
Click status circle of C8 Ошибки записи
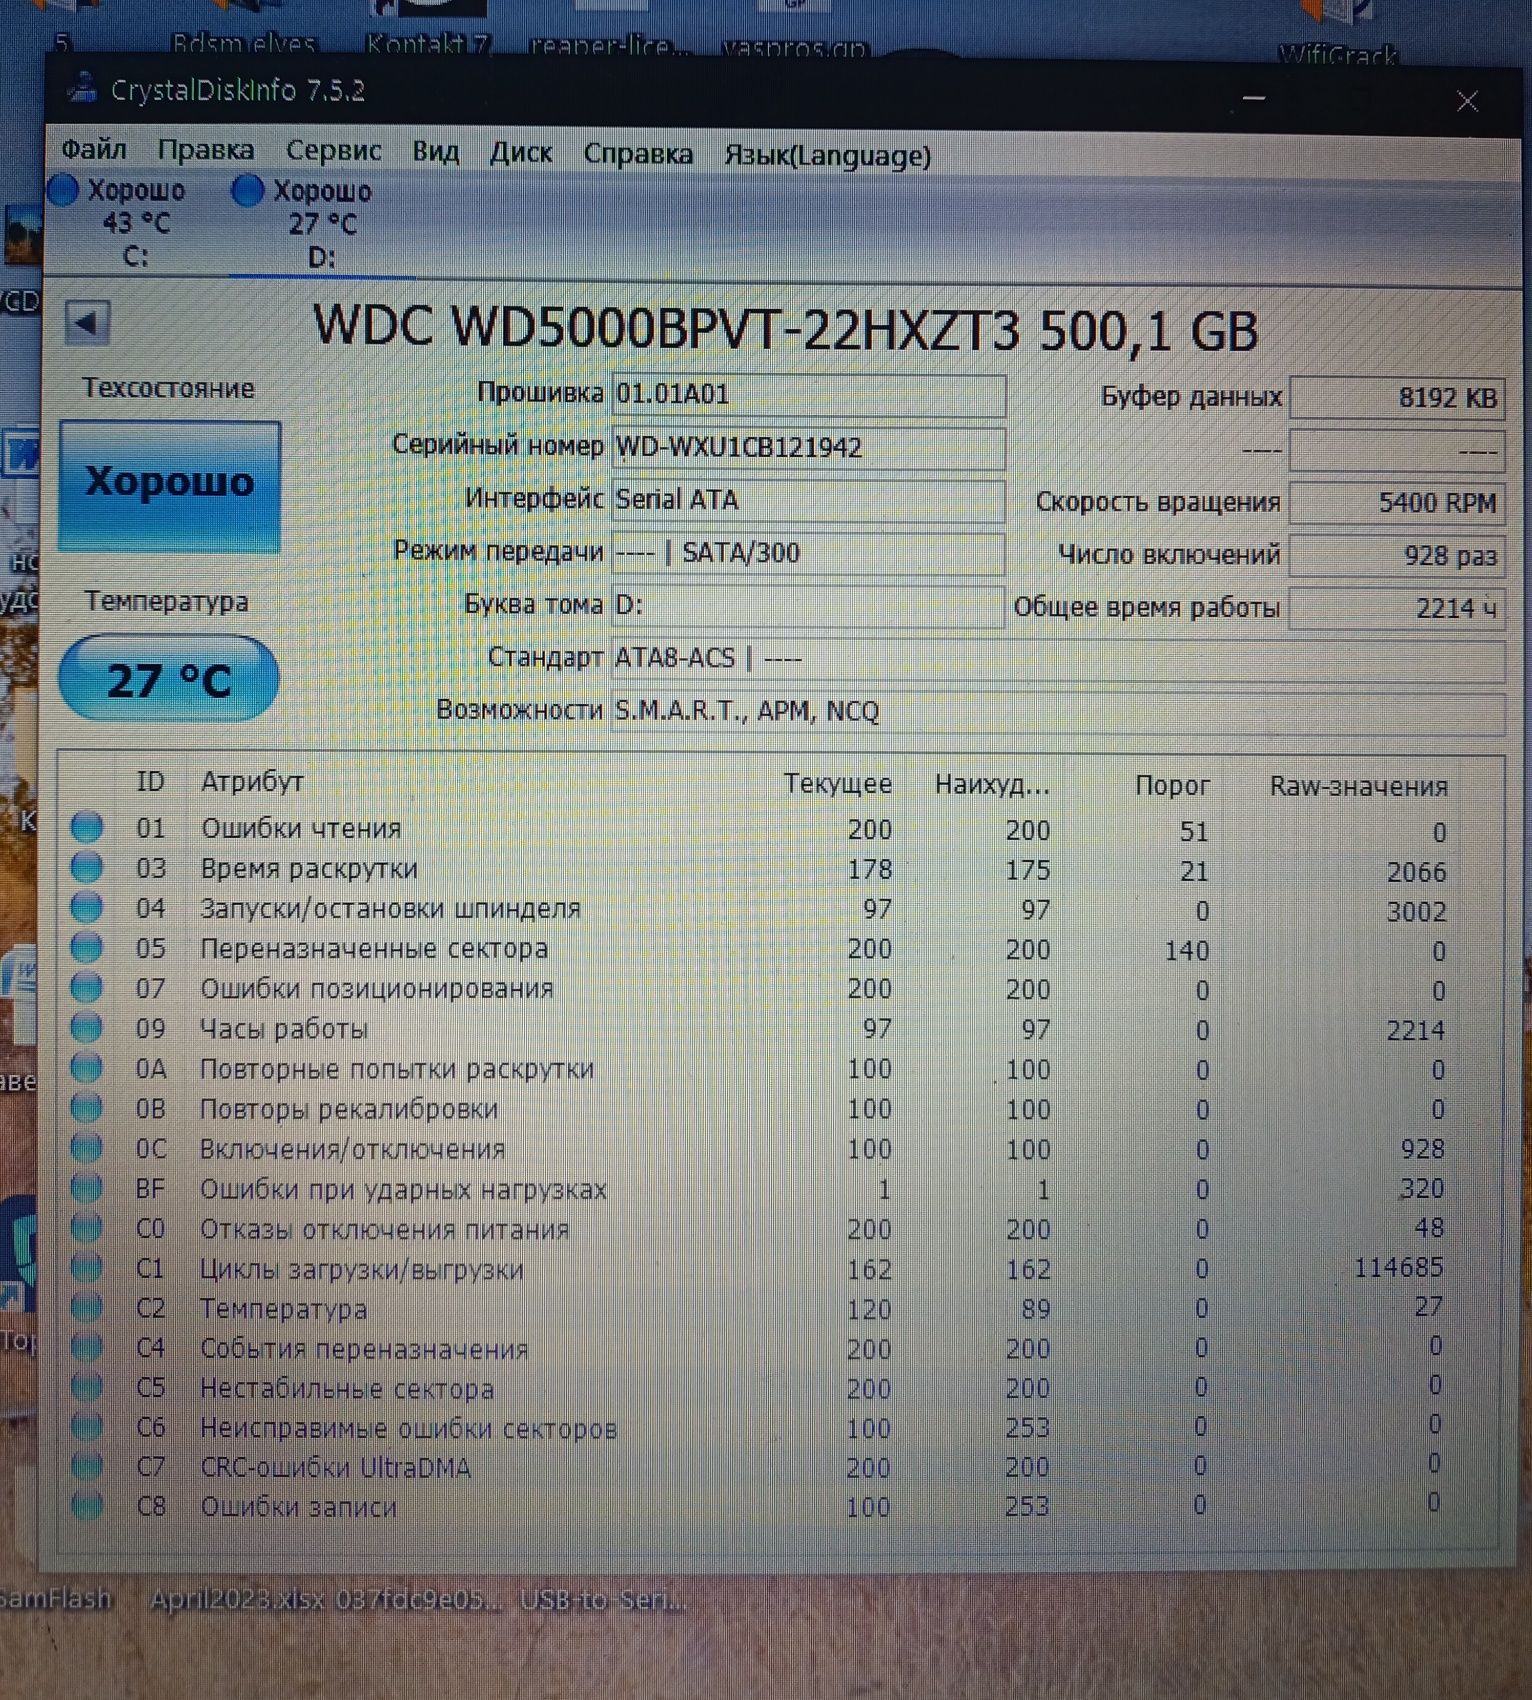pyautogui.click(x=87, y=1505)
